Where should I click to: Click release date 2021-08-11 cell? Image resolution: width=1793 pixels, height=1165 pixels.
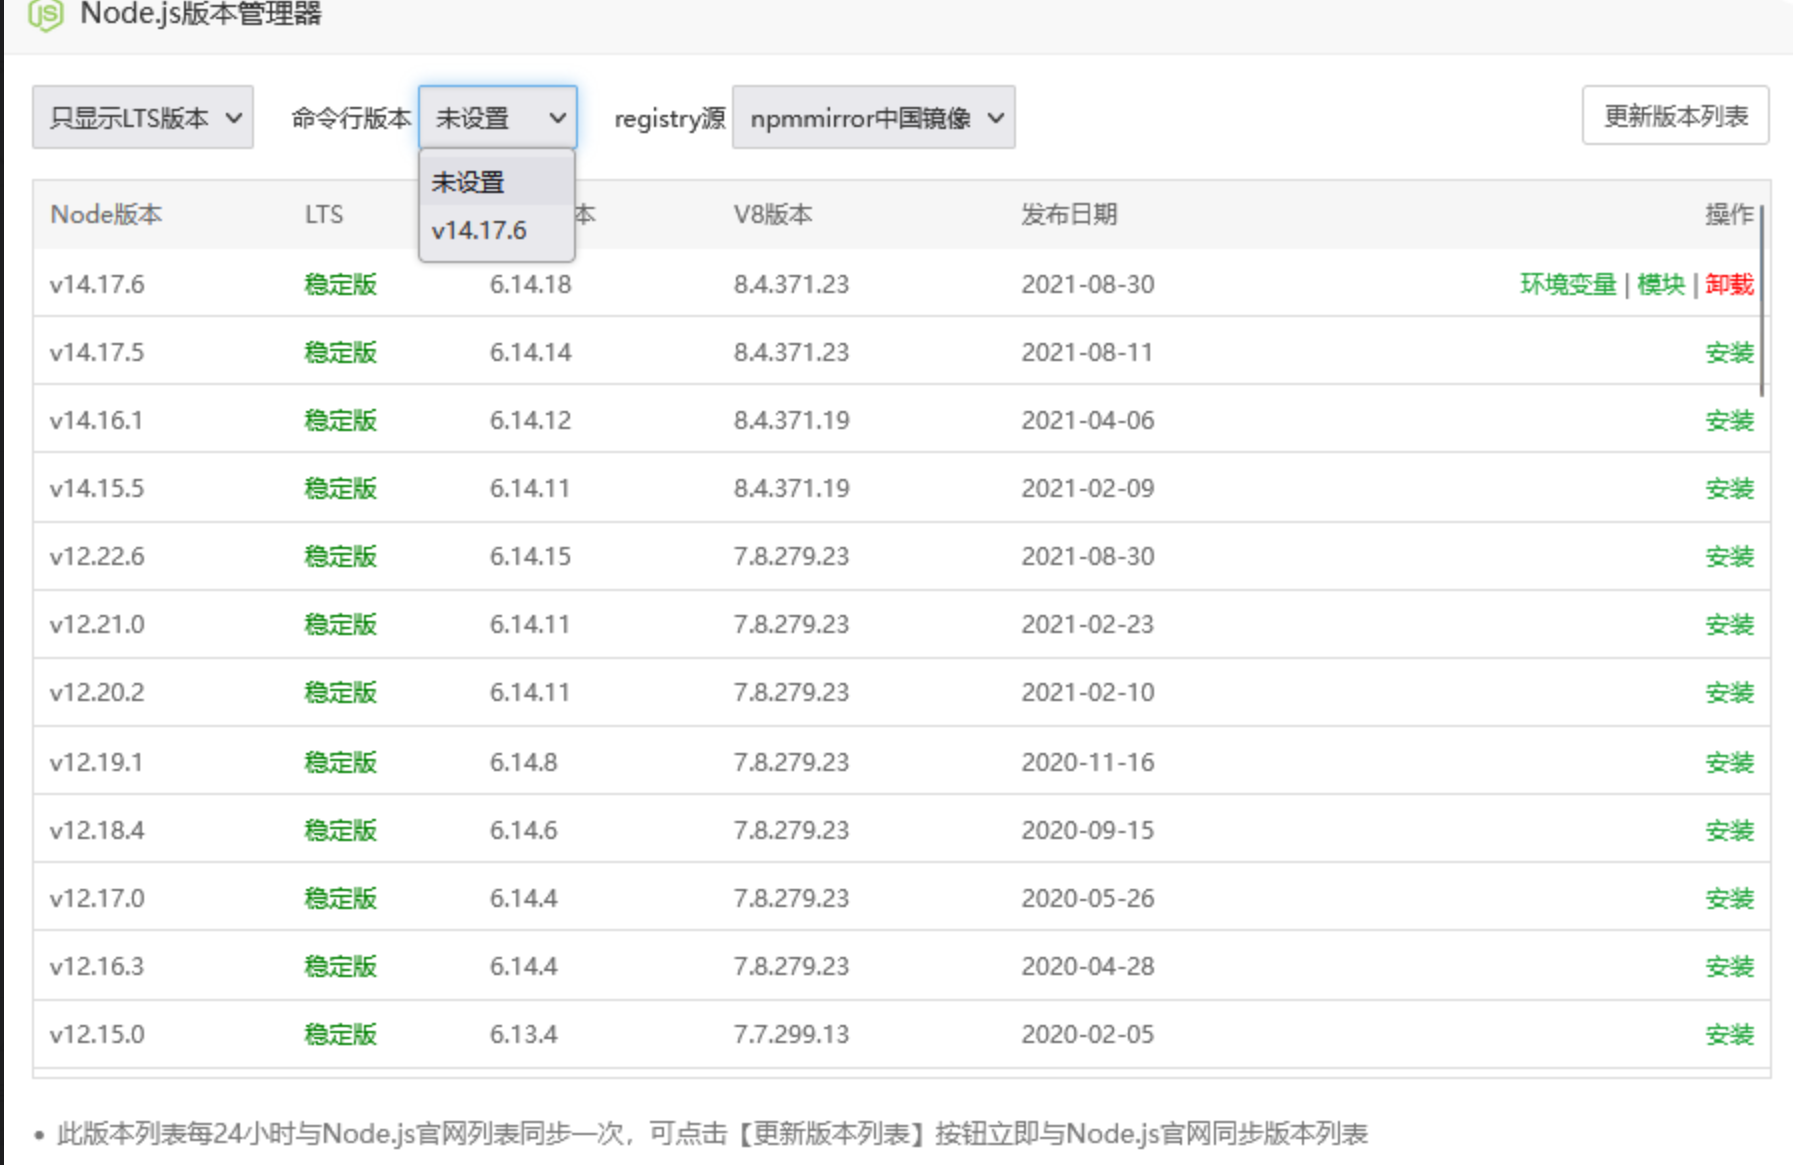coord(1087,352)
